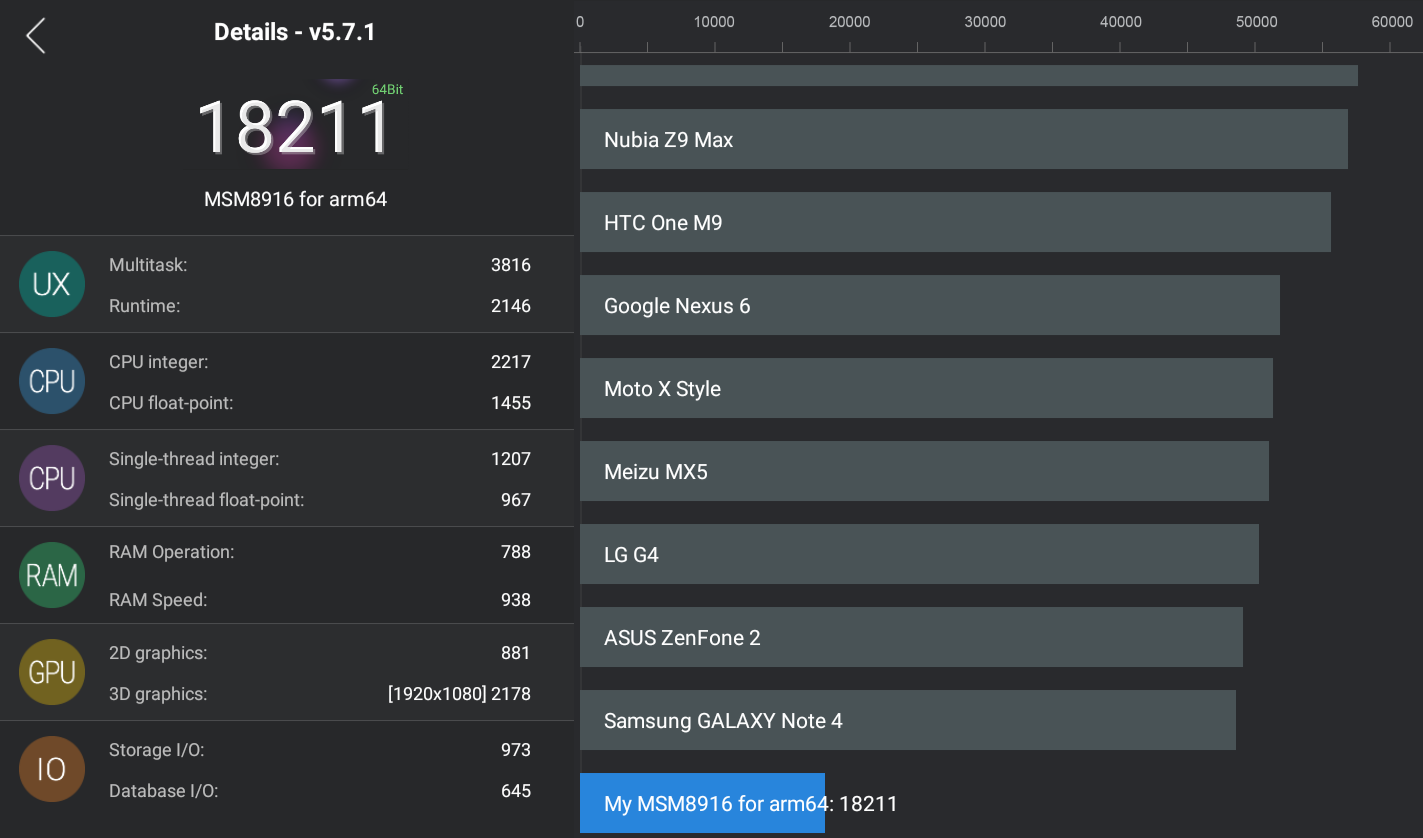This screenshot has height=838, width=1423.
Task: Select the ASUS ZenFone 2 bar
Action: point(911,637)
